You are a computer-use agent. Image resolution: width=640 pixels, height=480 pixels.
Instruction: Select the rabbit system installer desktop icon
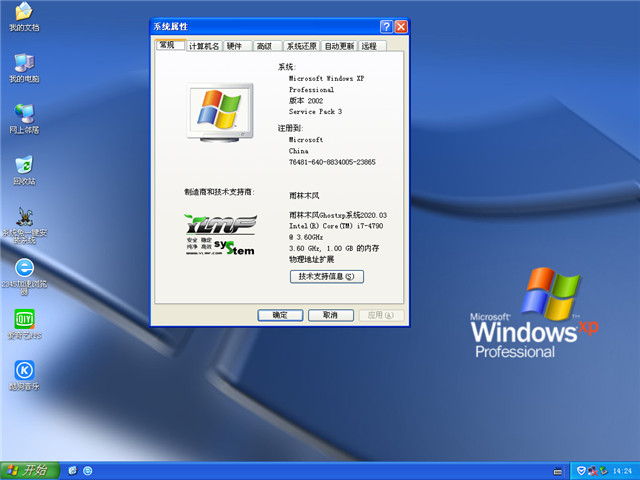tap(24, 225)
